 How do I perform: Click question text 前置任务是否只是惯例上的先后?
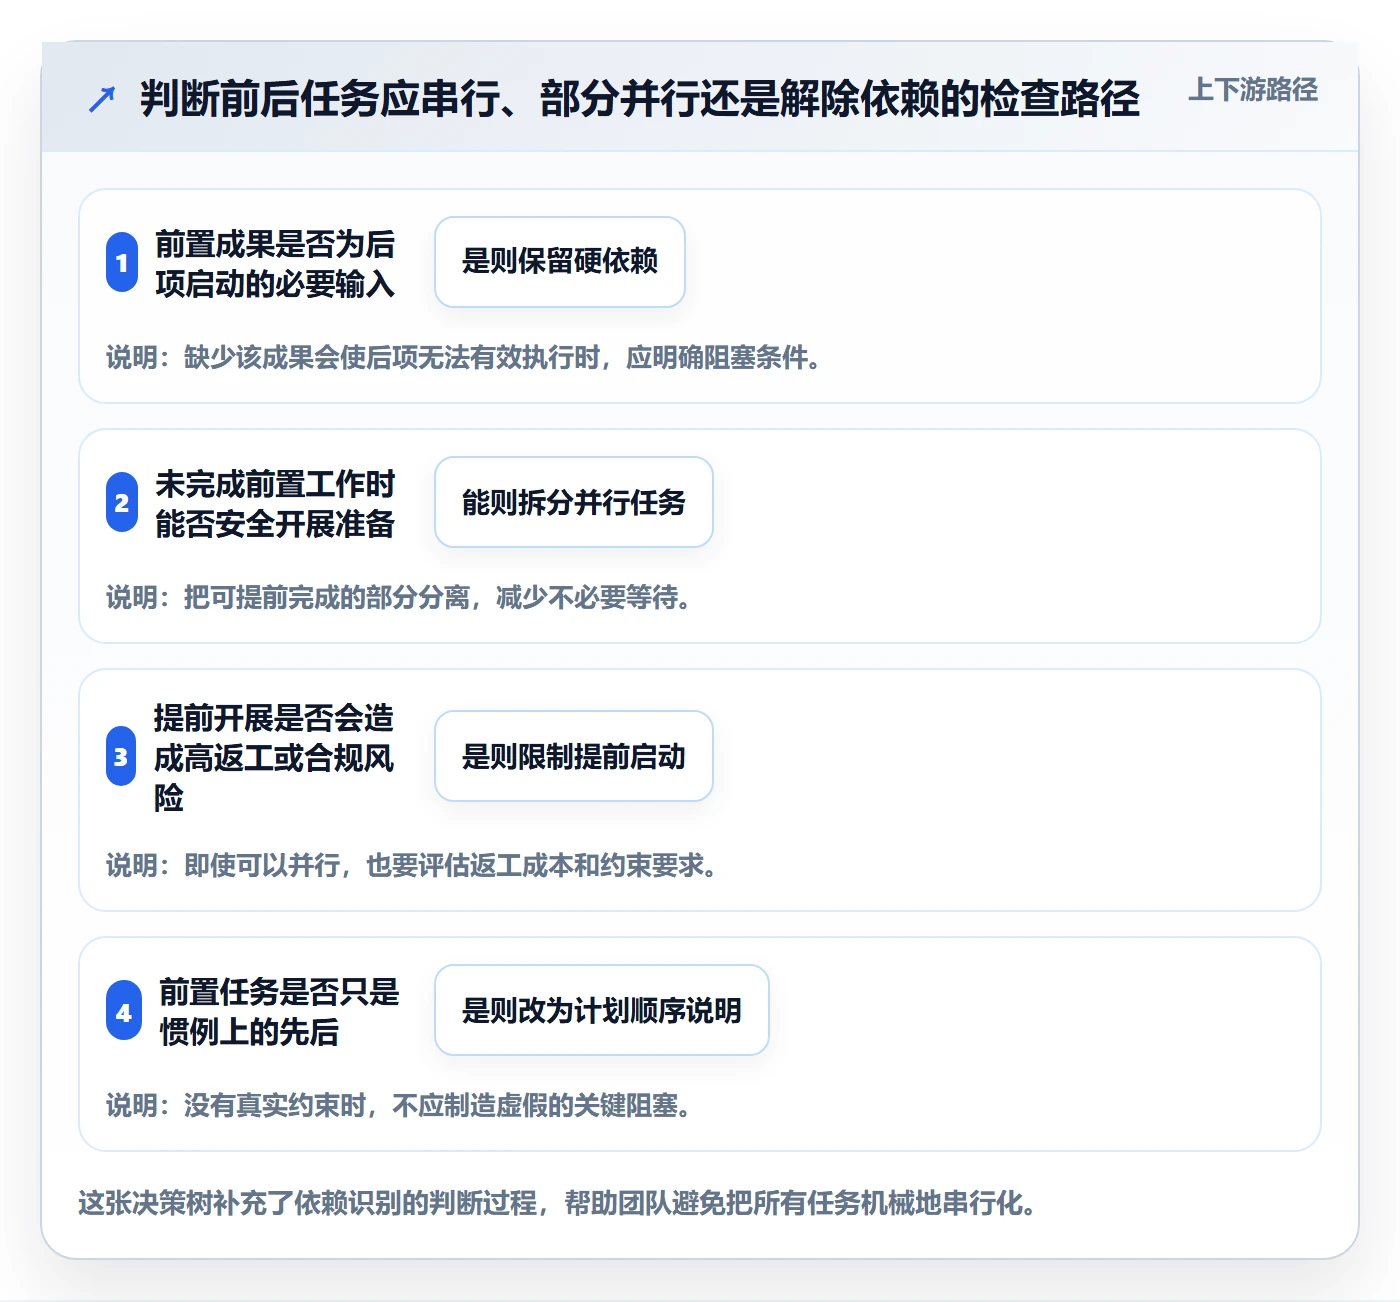(279, 1011)
